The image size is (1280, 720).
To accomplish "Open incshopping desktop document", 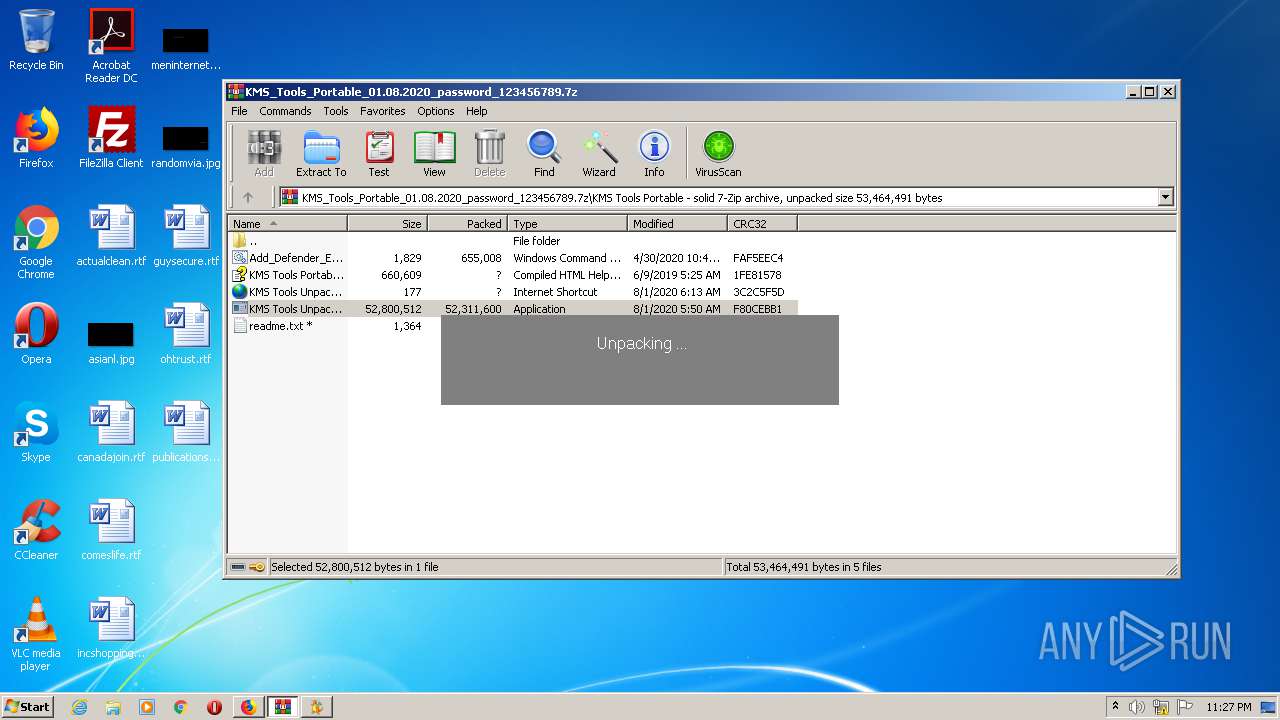I will click(x=111, y=628).
